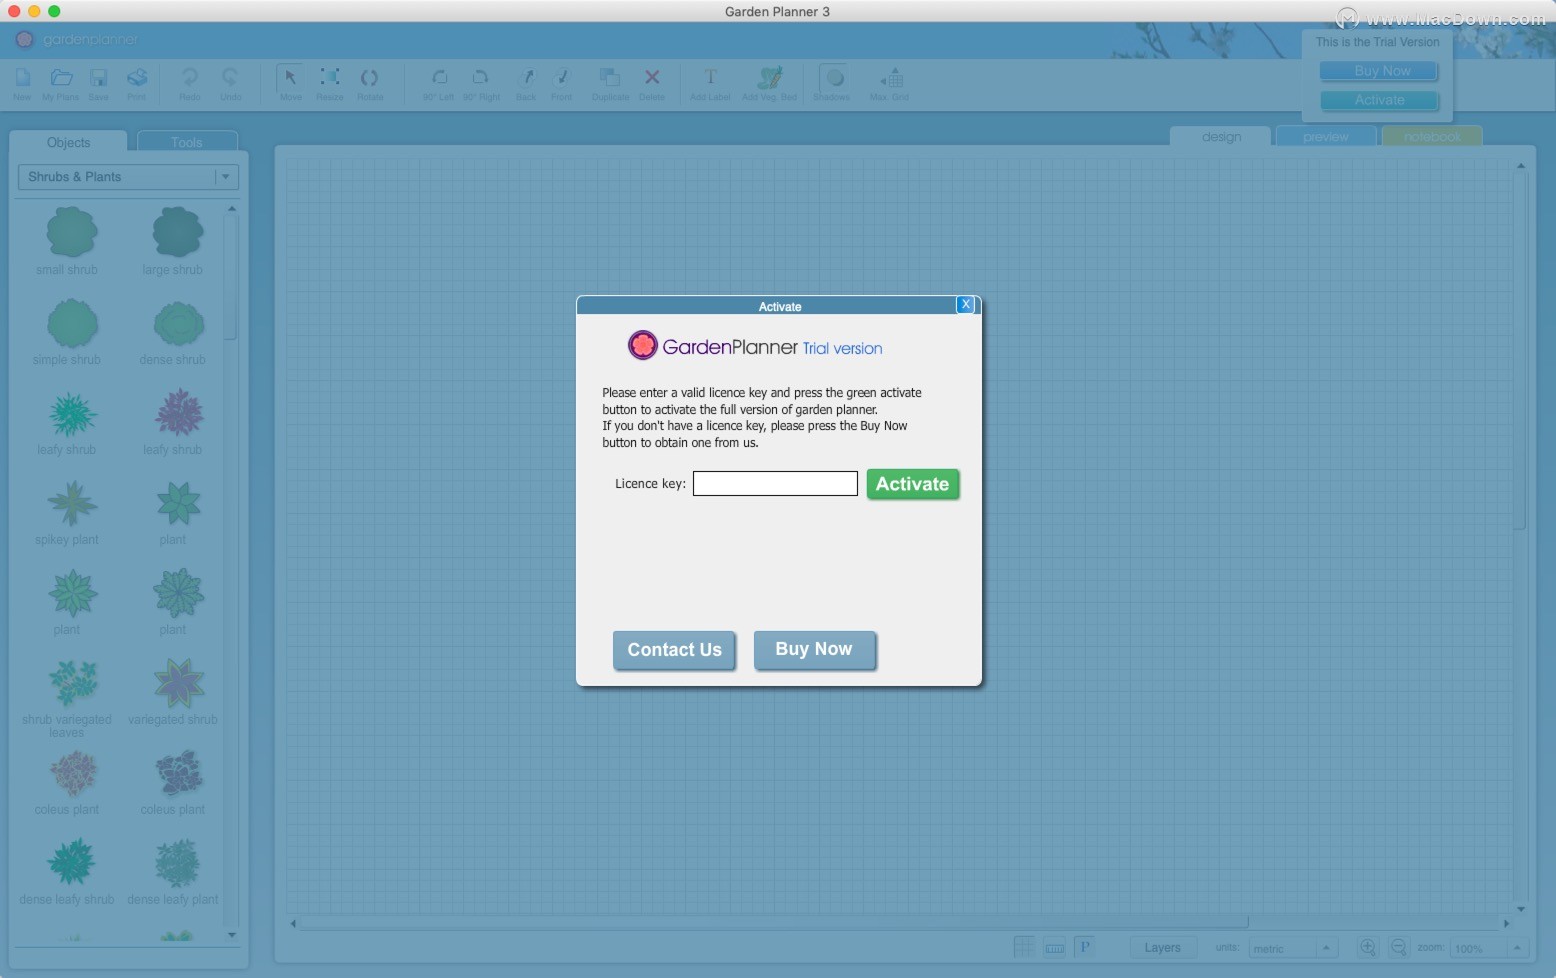
Task: Open My Plans folder icon
Action: click(x=61, y=78)
